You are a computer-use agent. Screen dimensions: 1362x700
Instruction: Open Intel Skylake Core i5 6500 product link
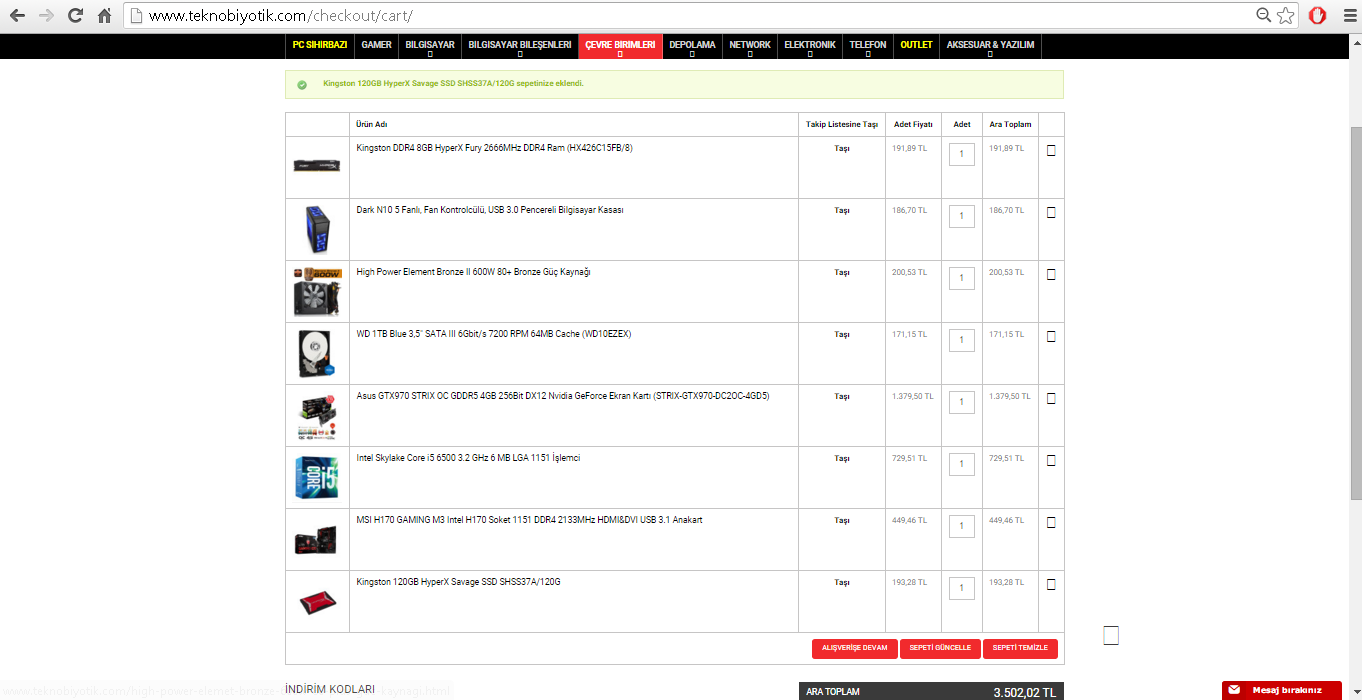point(468,458)
